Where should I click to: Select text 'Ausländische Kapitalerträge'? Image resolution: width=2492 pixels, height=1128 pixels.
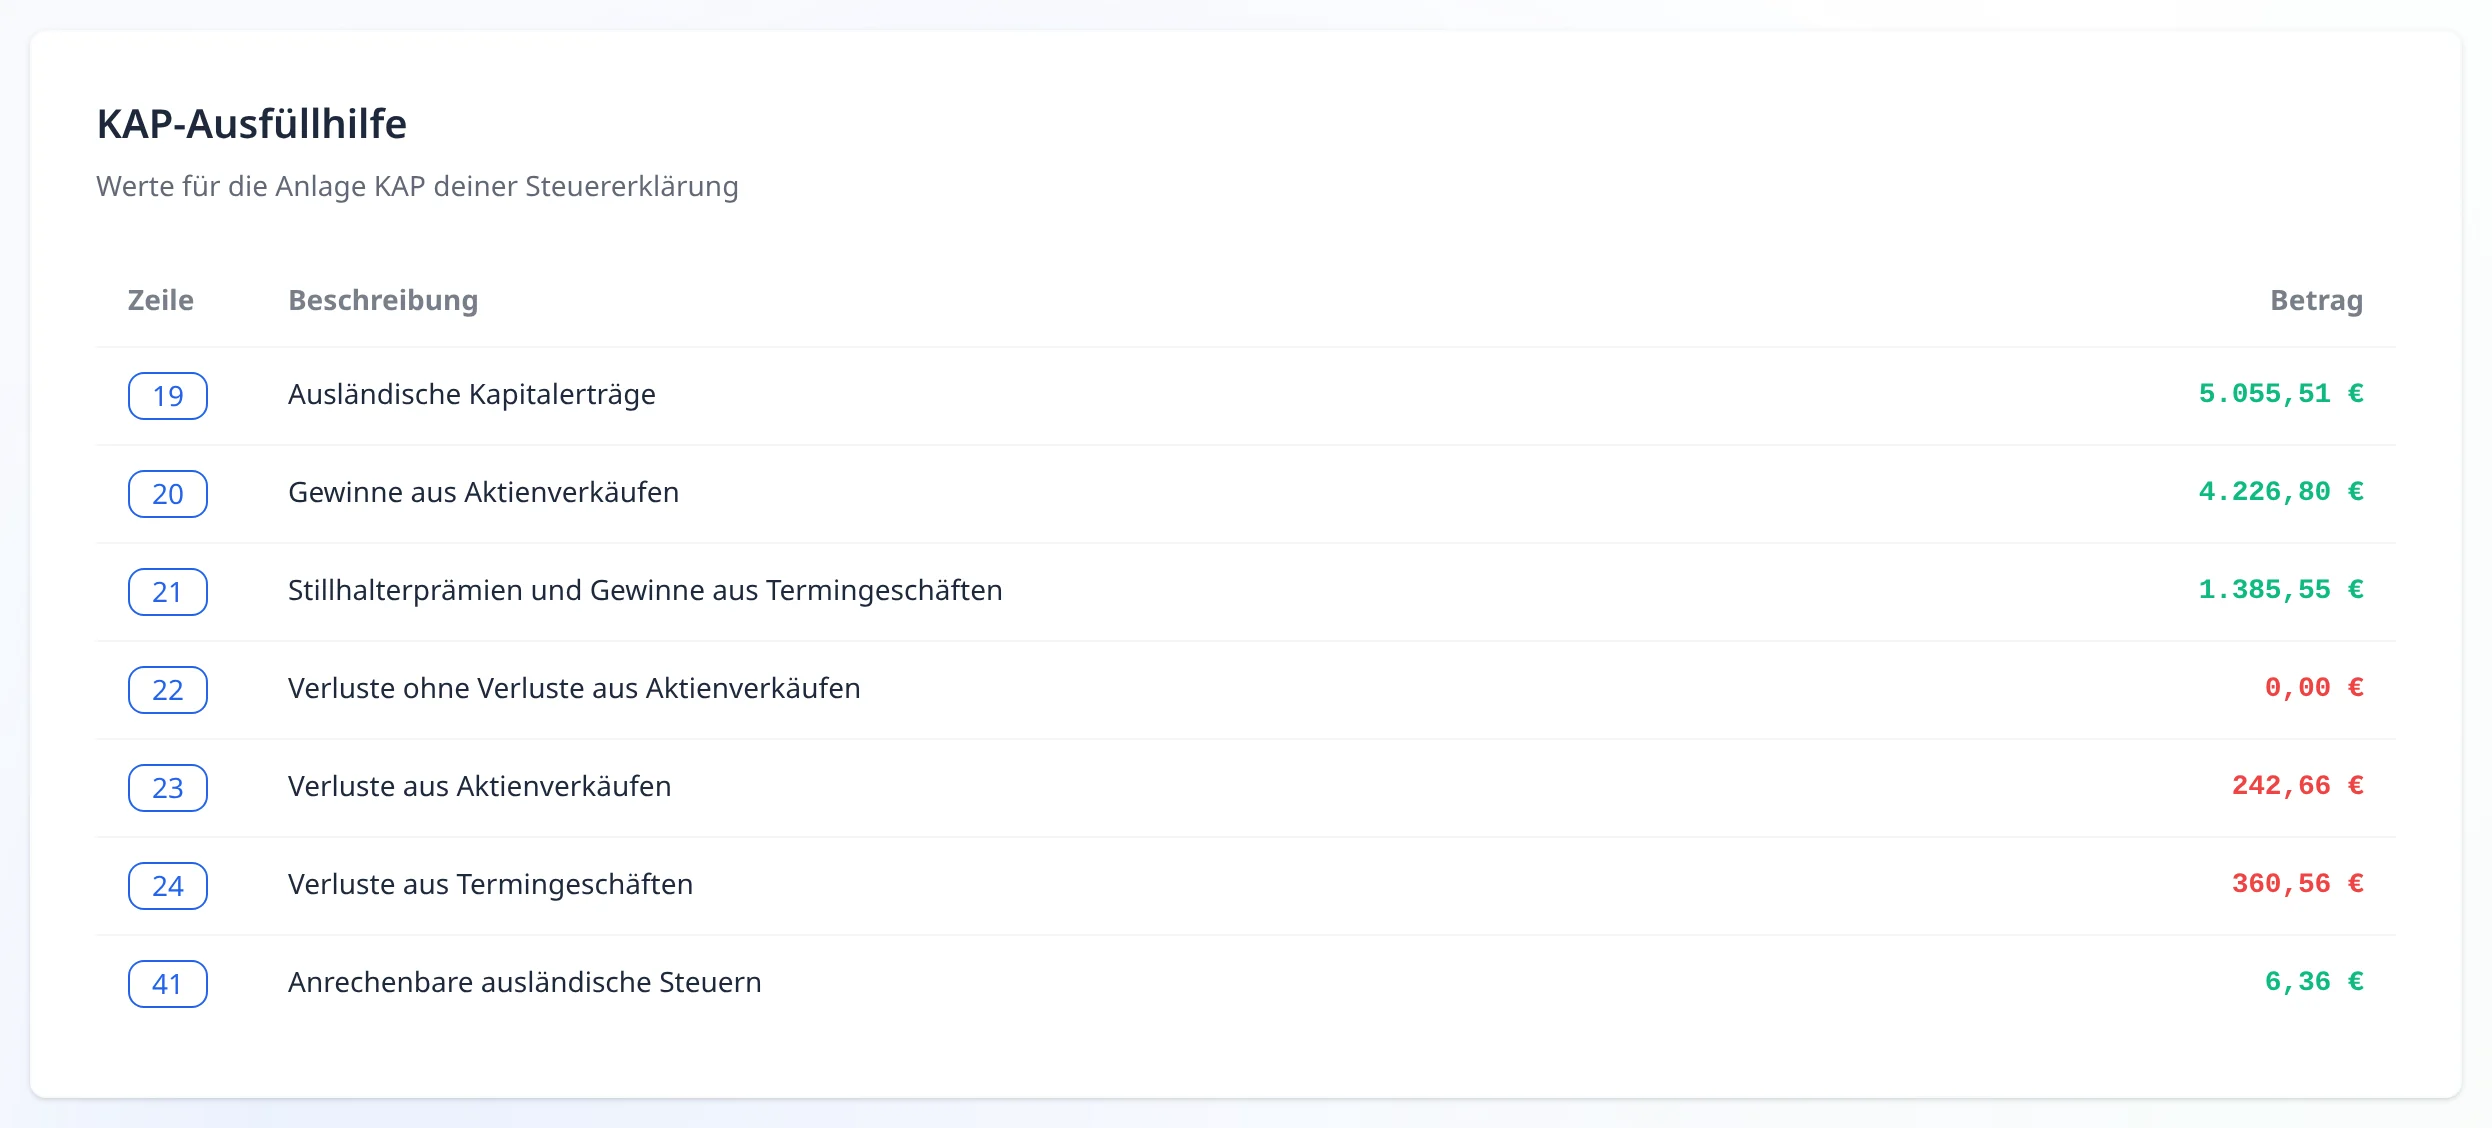tap(472, 394)
